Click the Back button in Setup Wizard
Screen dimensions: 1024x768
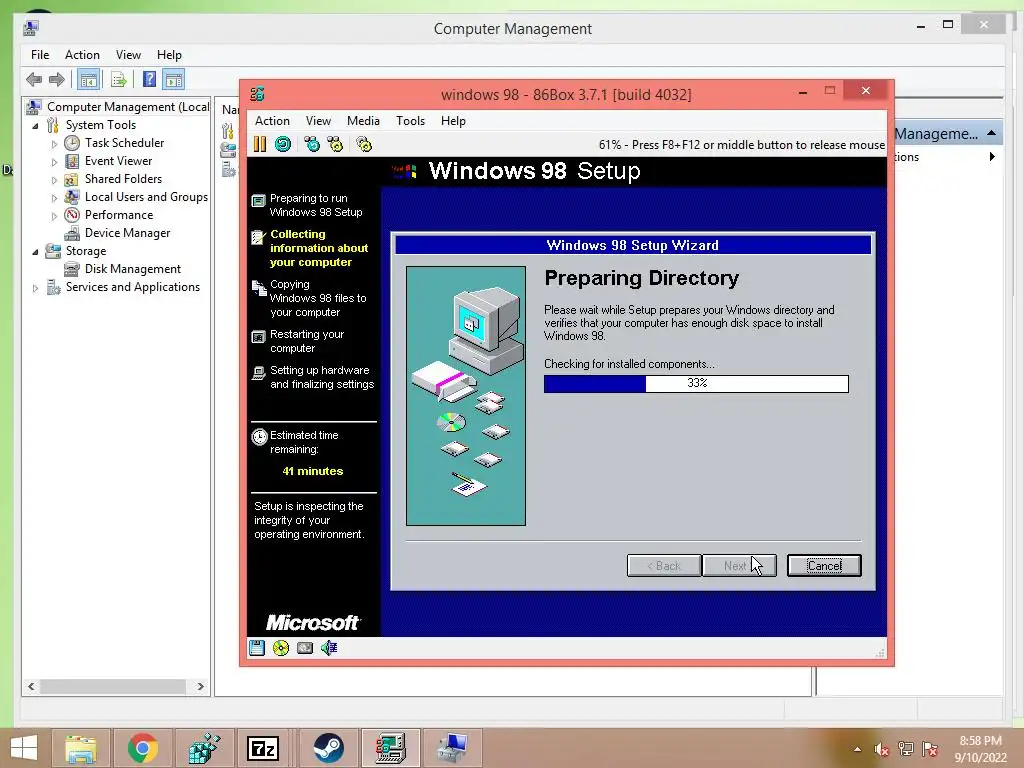664,566
